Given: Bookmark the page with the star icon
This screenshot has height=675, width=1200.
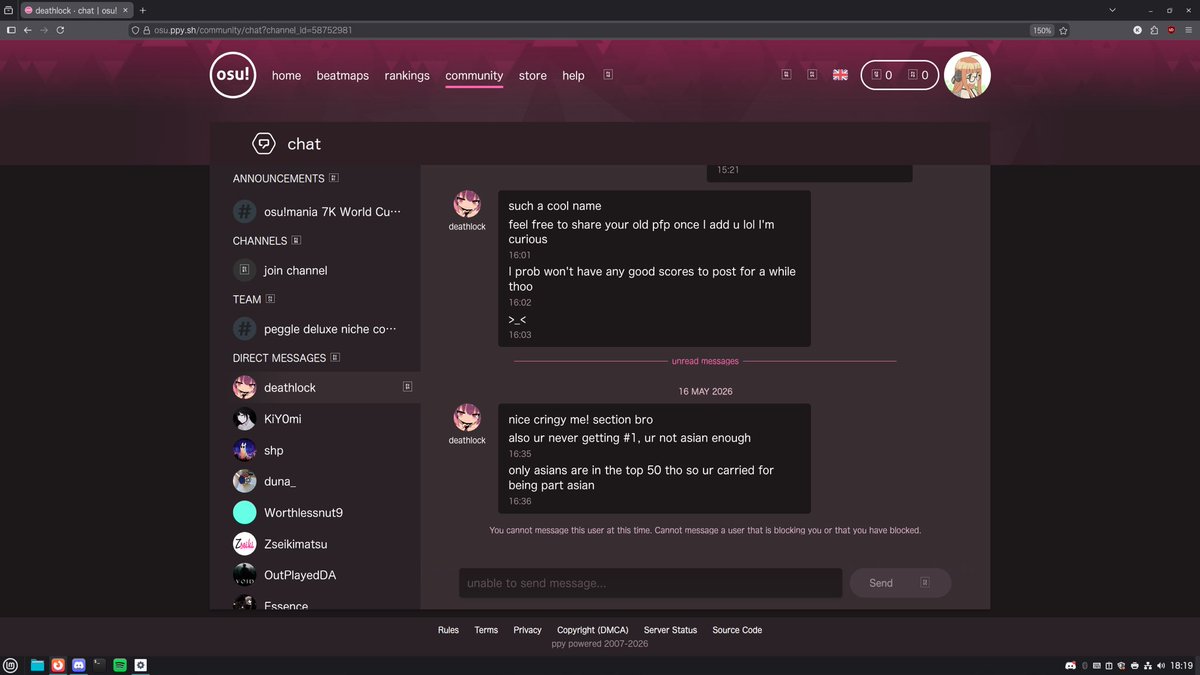Looking at the screenshot, I should tap(1063, 30).
